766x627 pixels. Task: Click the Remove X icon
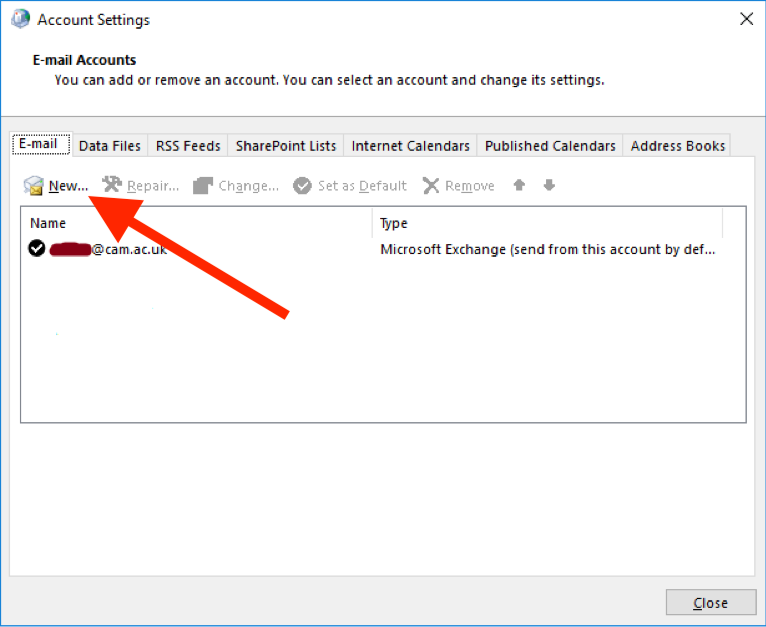431,186
